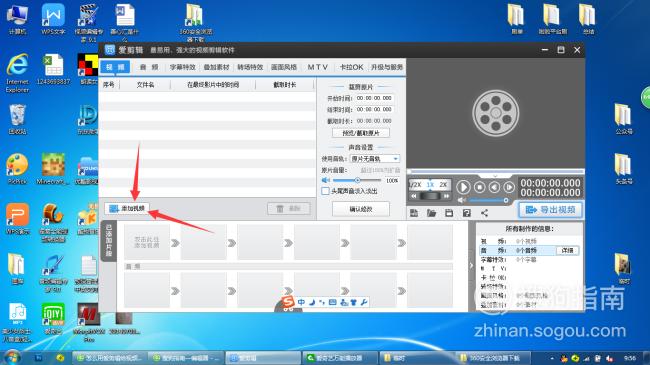
Task: Open the 转场特效 tab
Action: click(x=250, y=67)
